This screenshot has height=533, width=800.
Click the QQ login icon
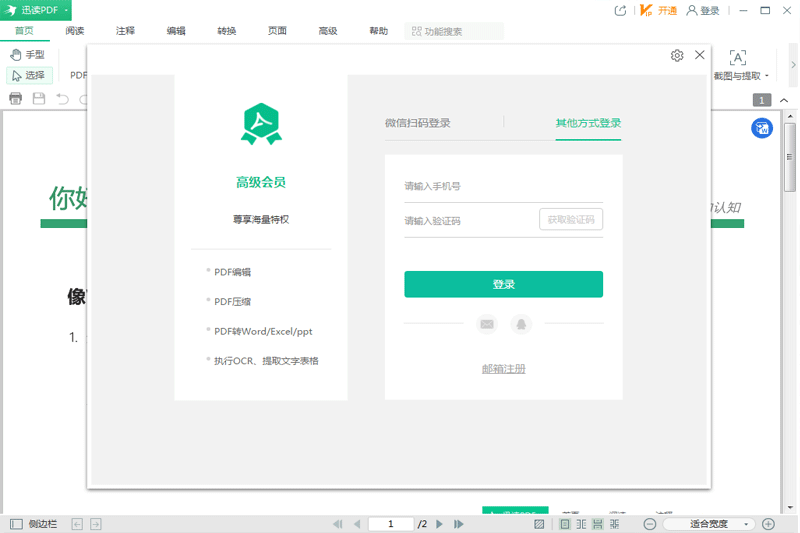[x=521, y=324]
